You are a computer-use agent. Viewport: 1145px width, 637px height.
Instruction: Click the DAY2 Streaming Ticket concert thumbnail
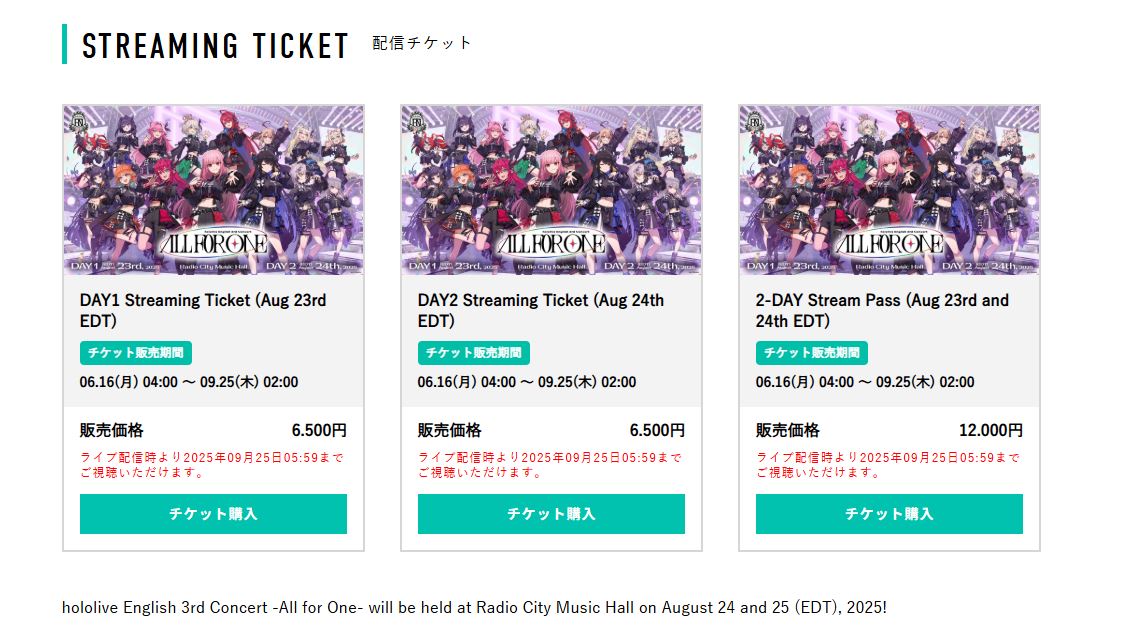click(551, 190)
